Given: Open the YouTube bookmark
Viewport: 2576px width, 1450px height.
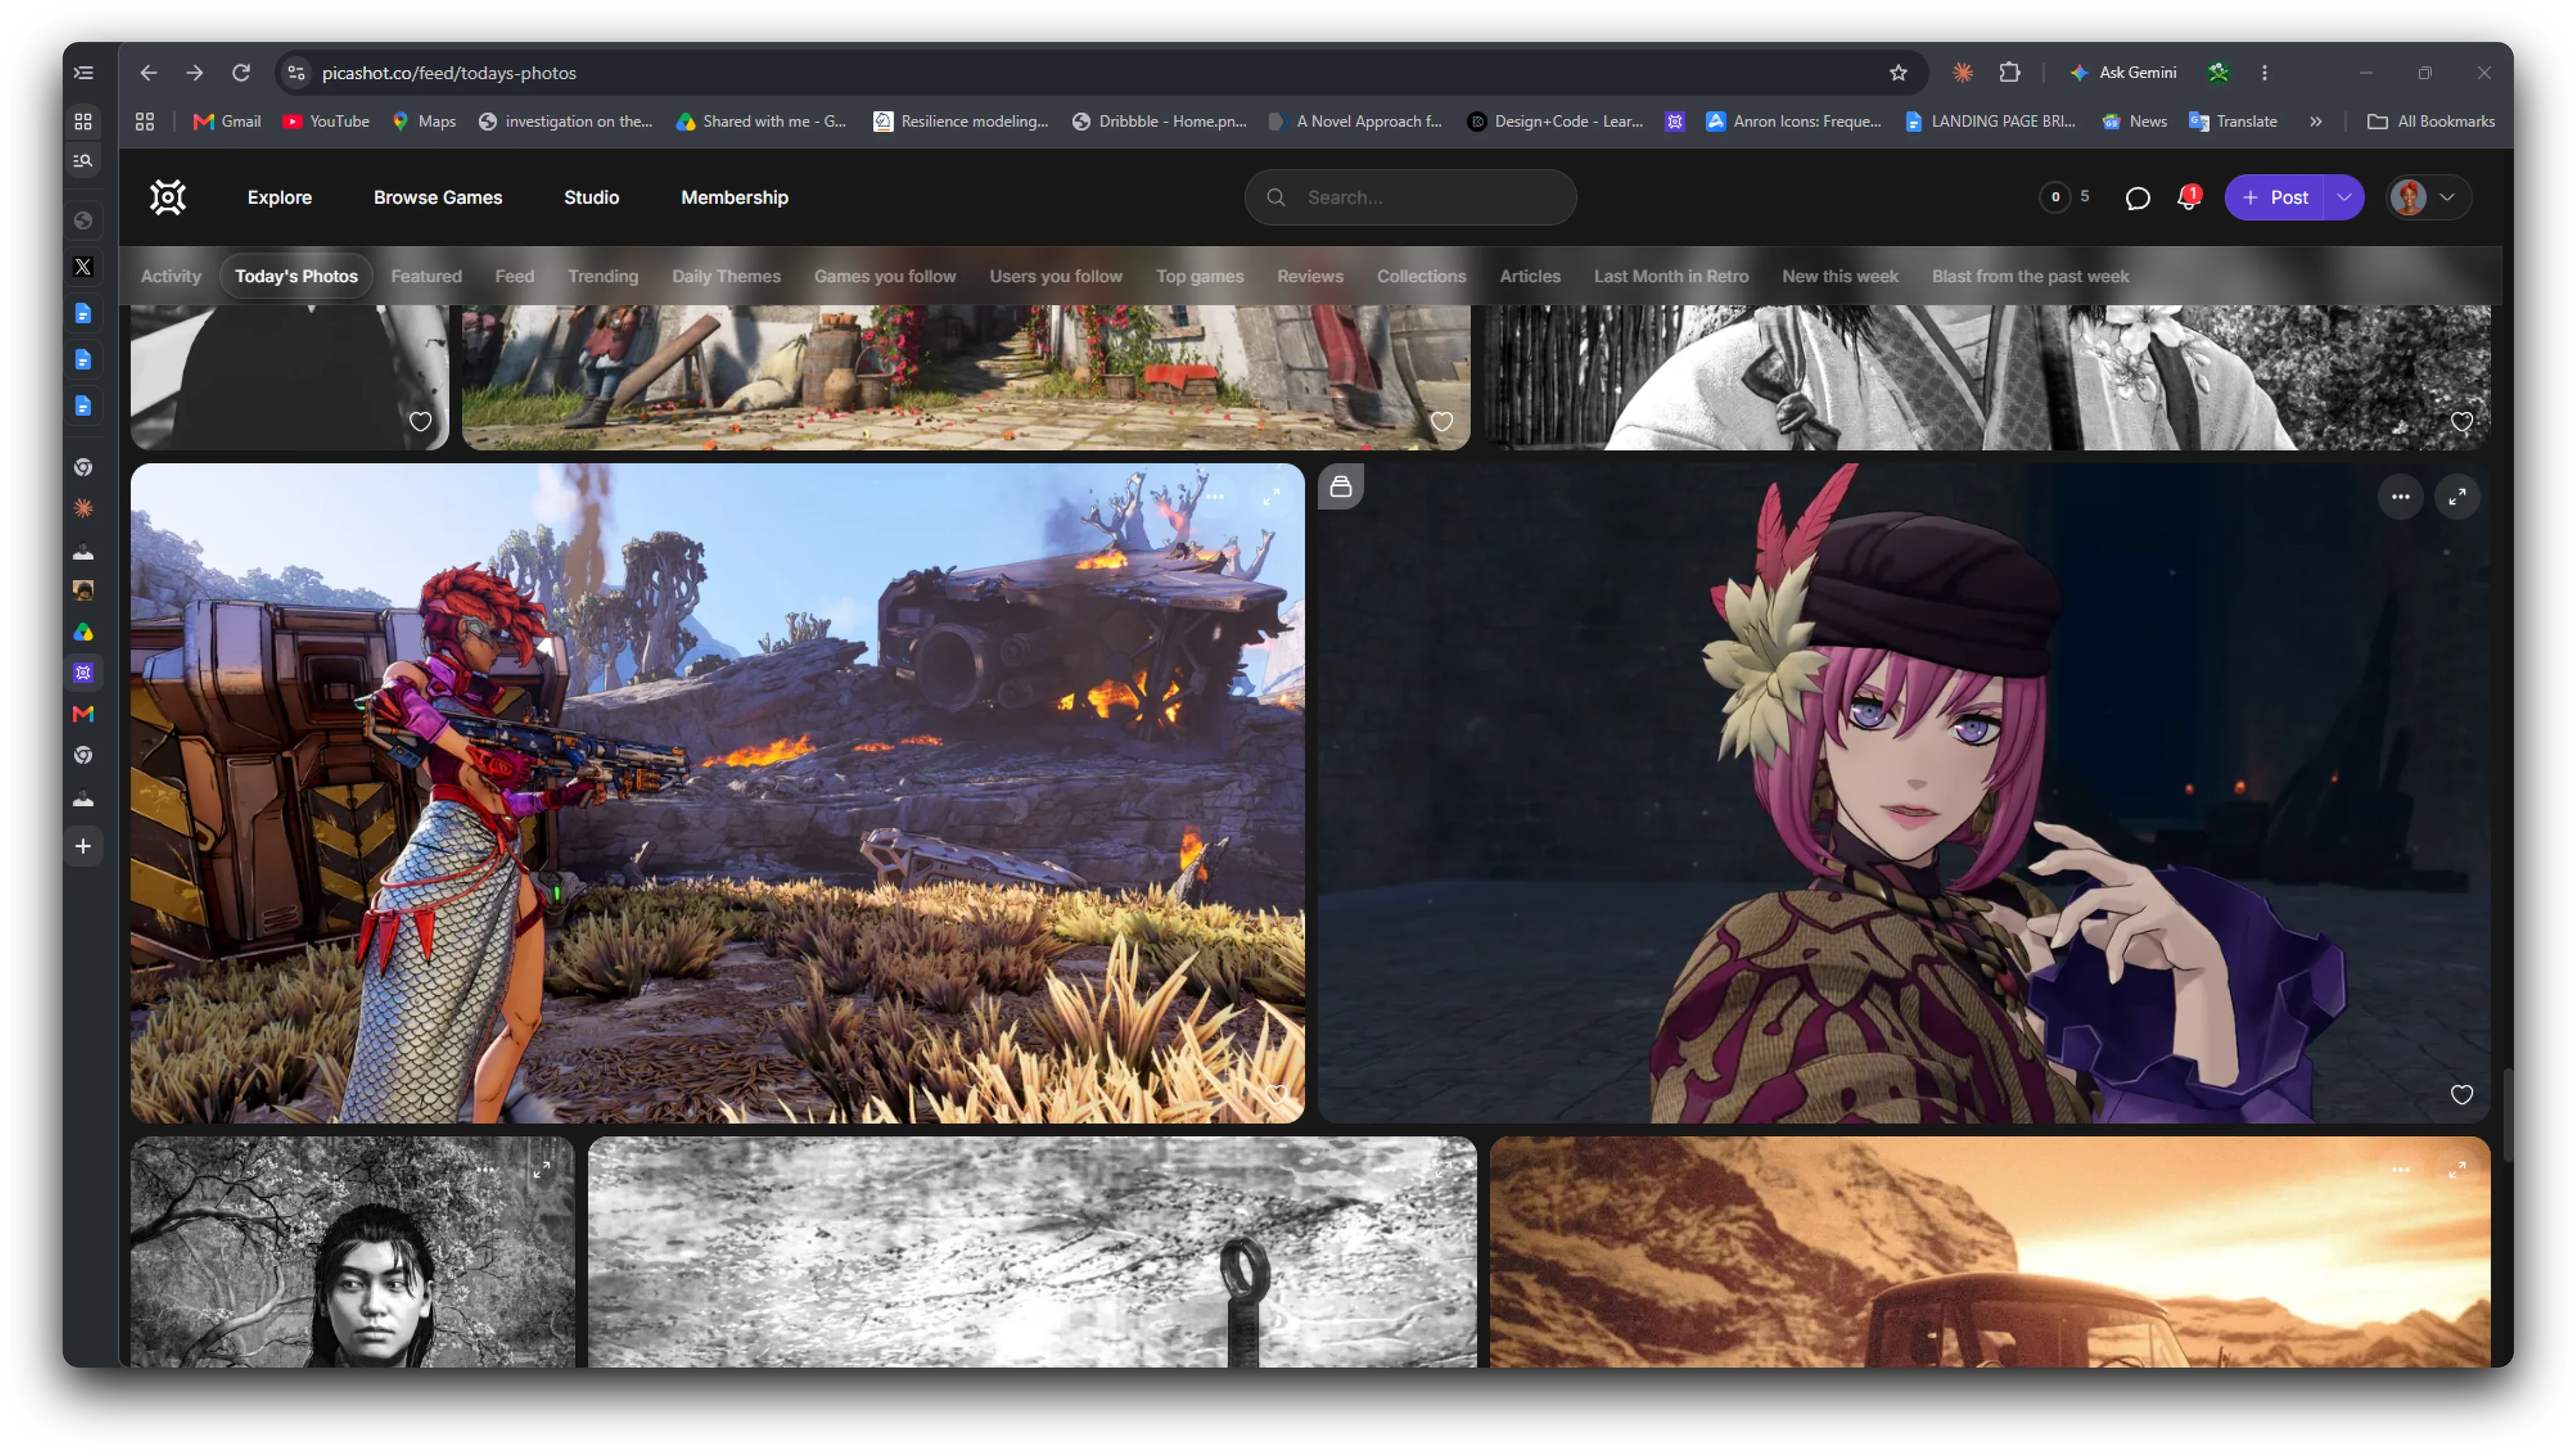Looking at the screenshot, I should pyautogui.click(x=326, y=122).
